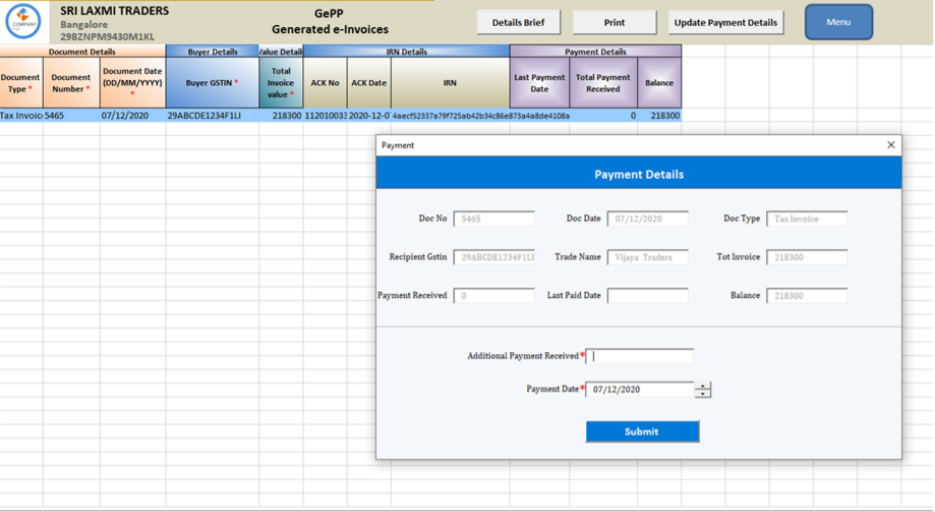This screenshot has height=512, width=935.
Task: Select the Last Paid Date field
Action: click(648, 296)
